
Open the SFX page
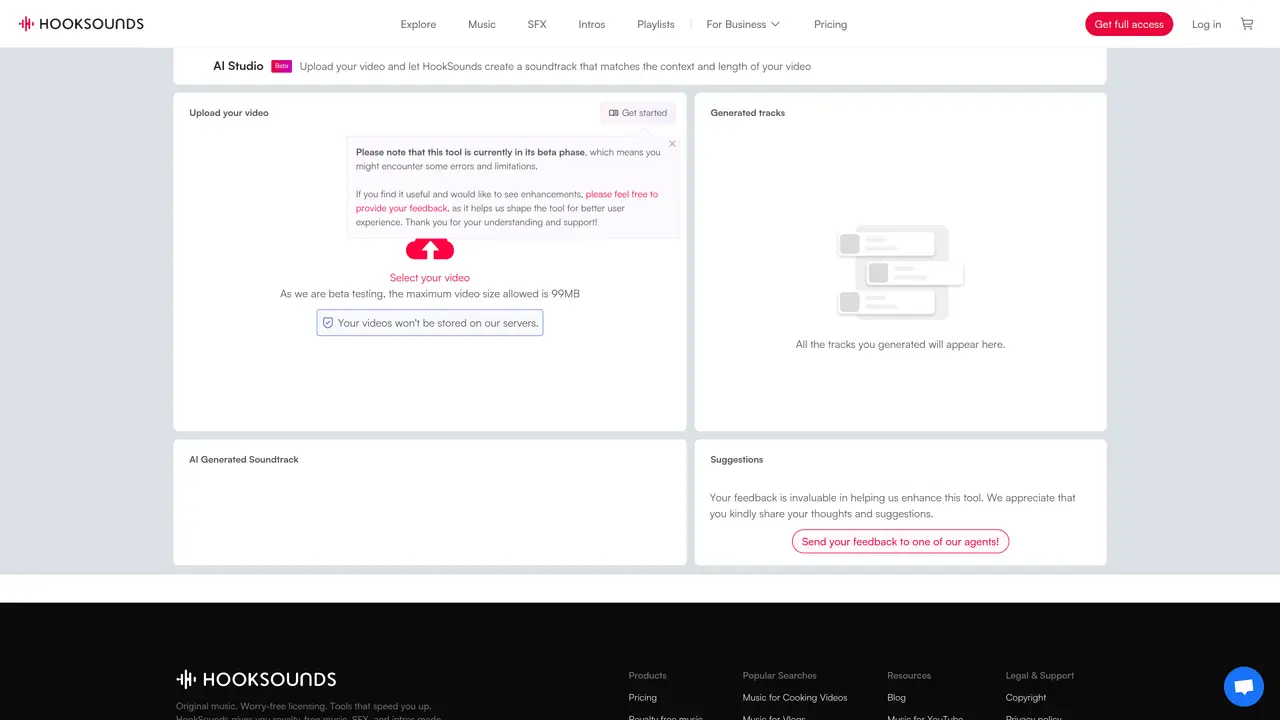(537, 24)
